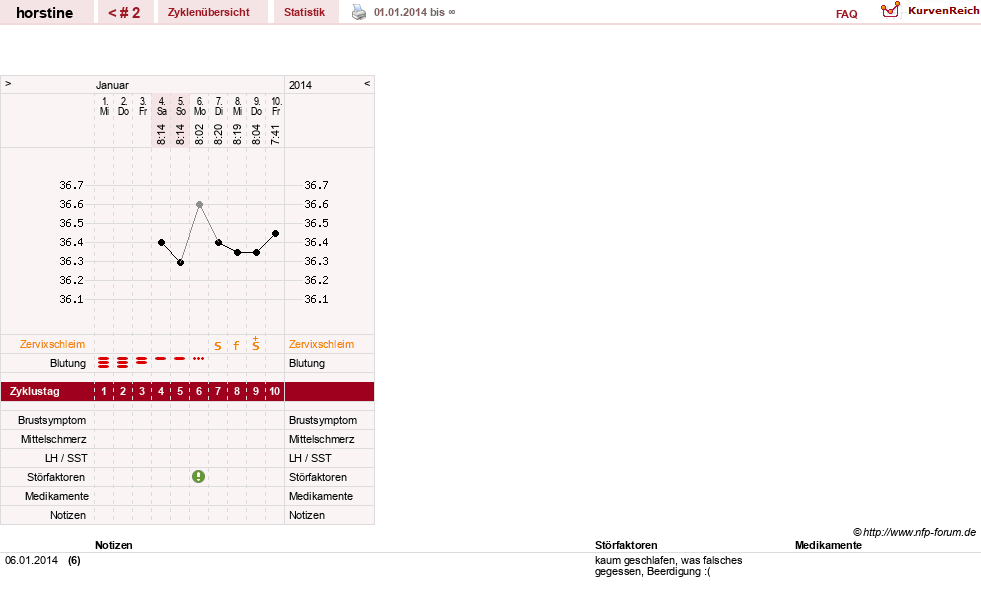The image size is (981, 598).
Task: Select the grey excluded temperature point at 36.6
Action: (200, 205)
